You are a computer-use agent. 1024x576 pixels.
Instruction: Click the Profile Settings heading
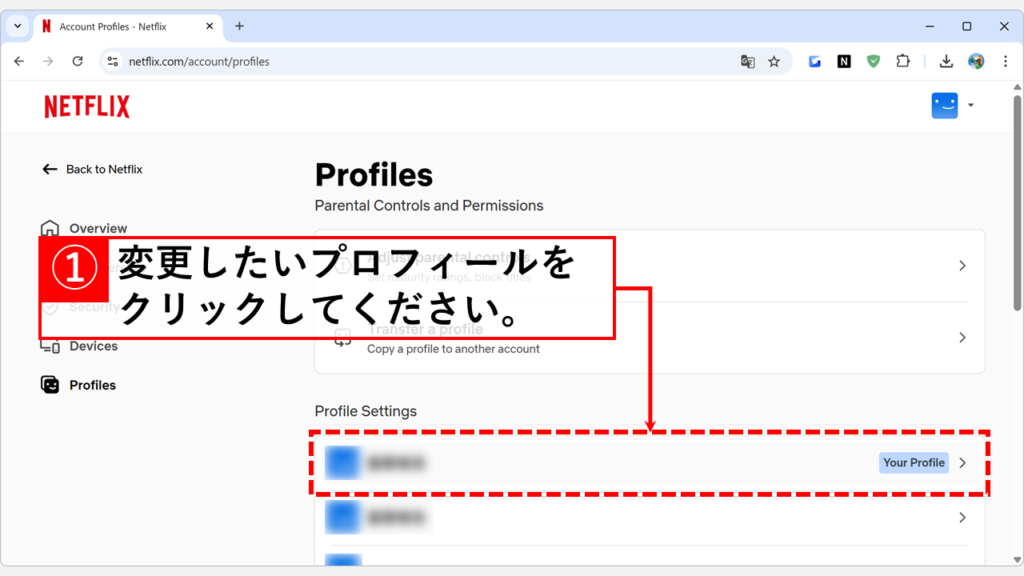[x=366, y=411]
